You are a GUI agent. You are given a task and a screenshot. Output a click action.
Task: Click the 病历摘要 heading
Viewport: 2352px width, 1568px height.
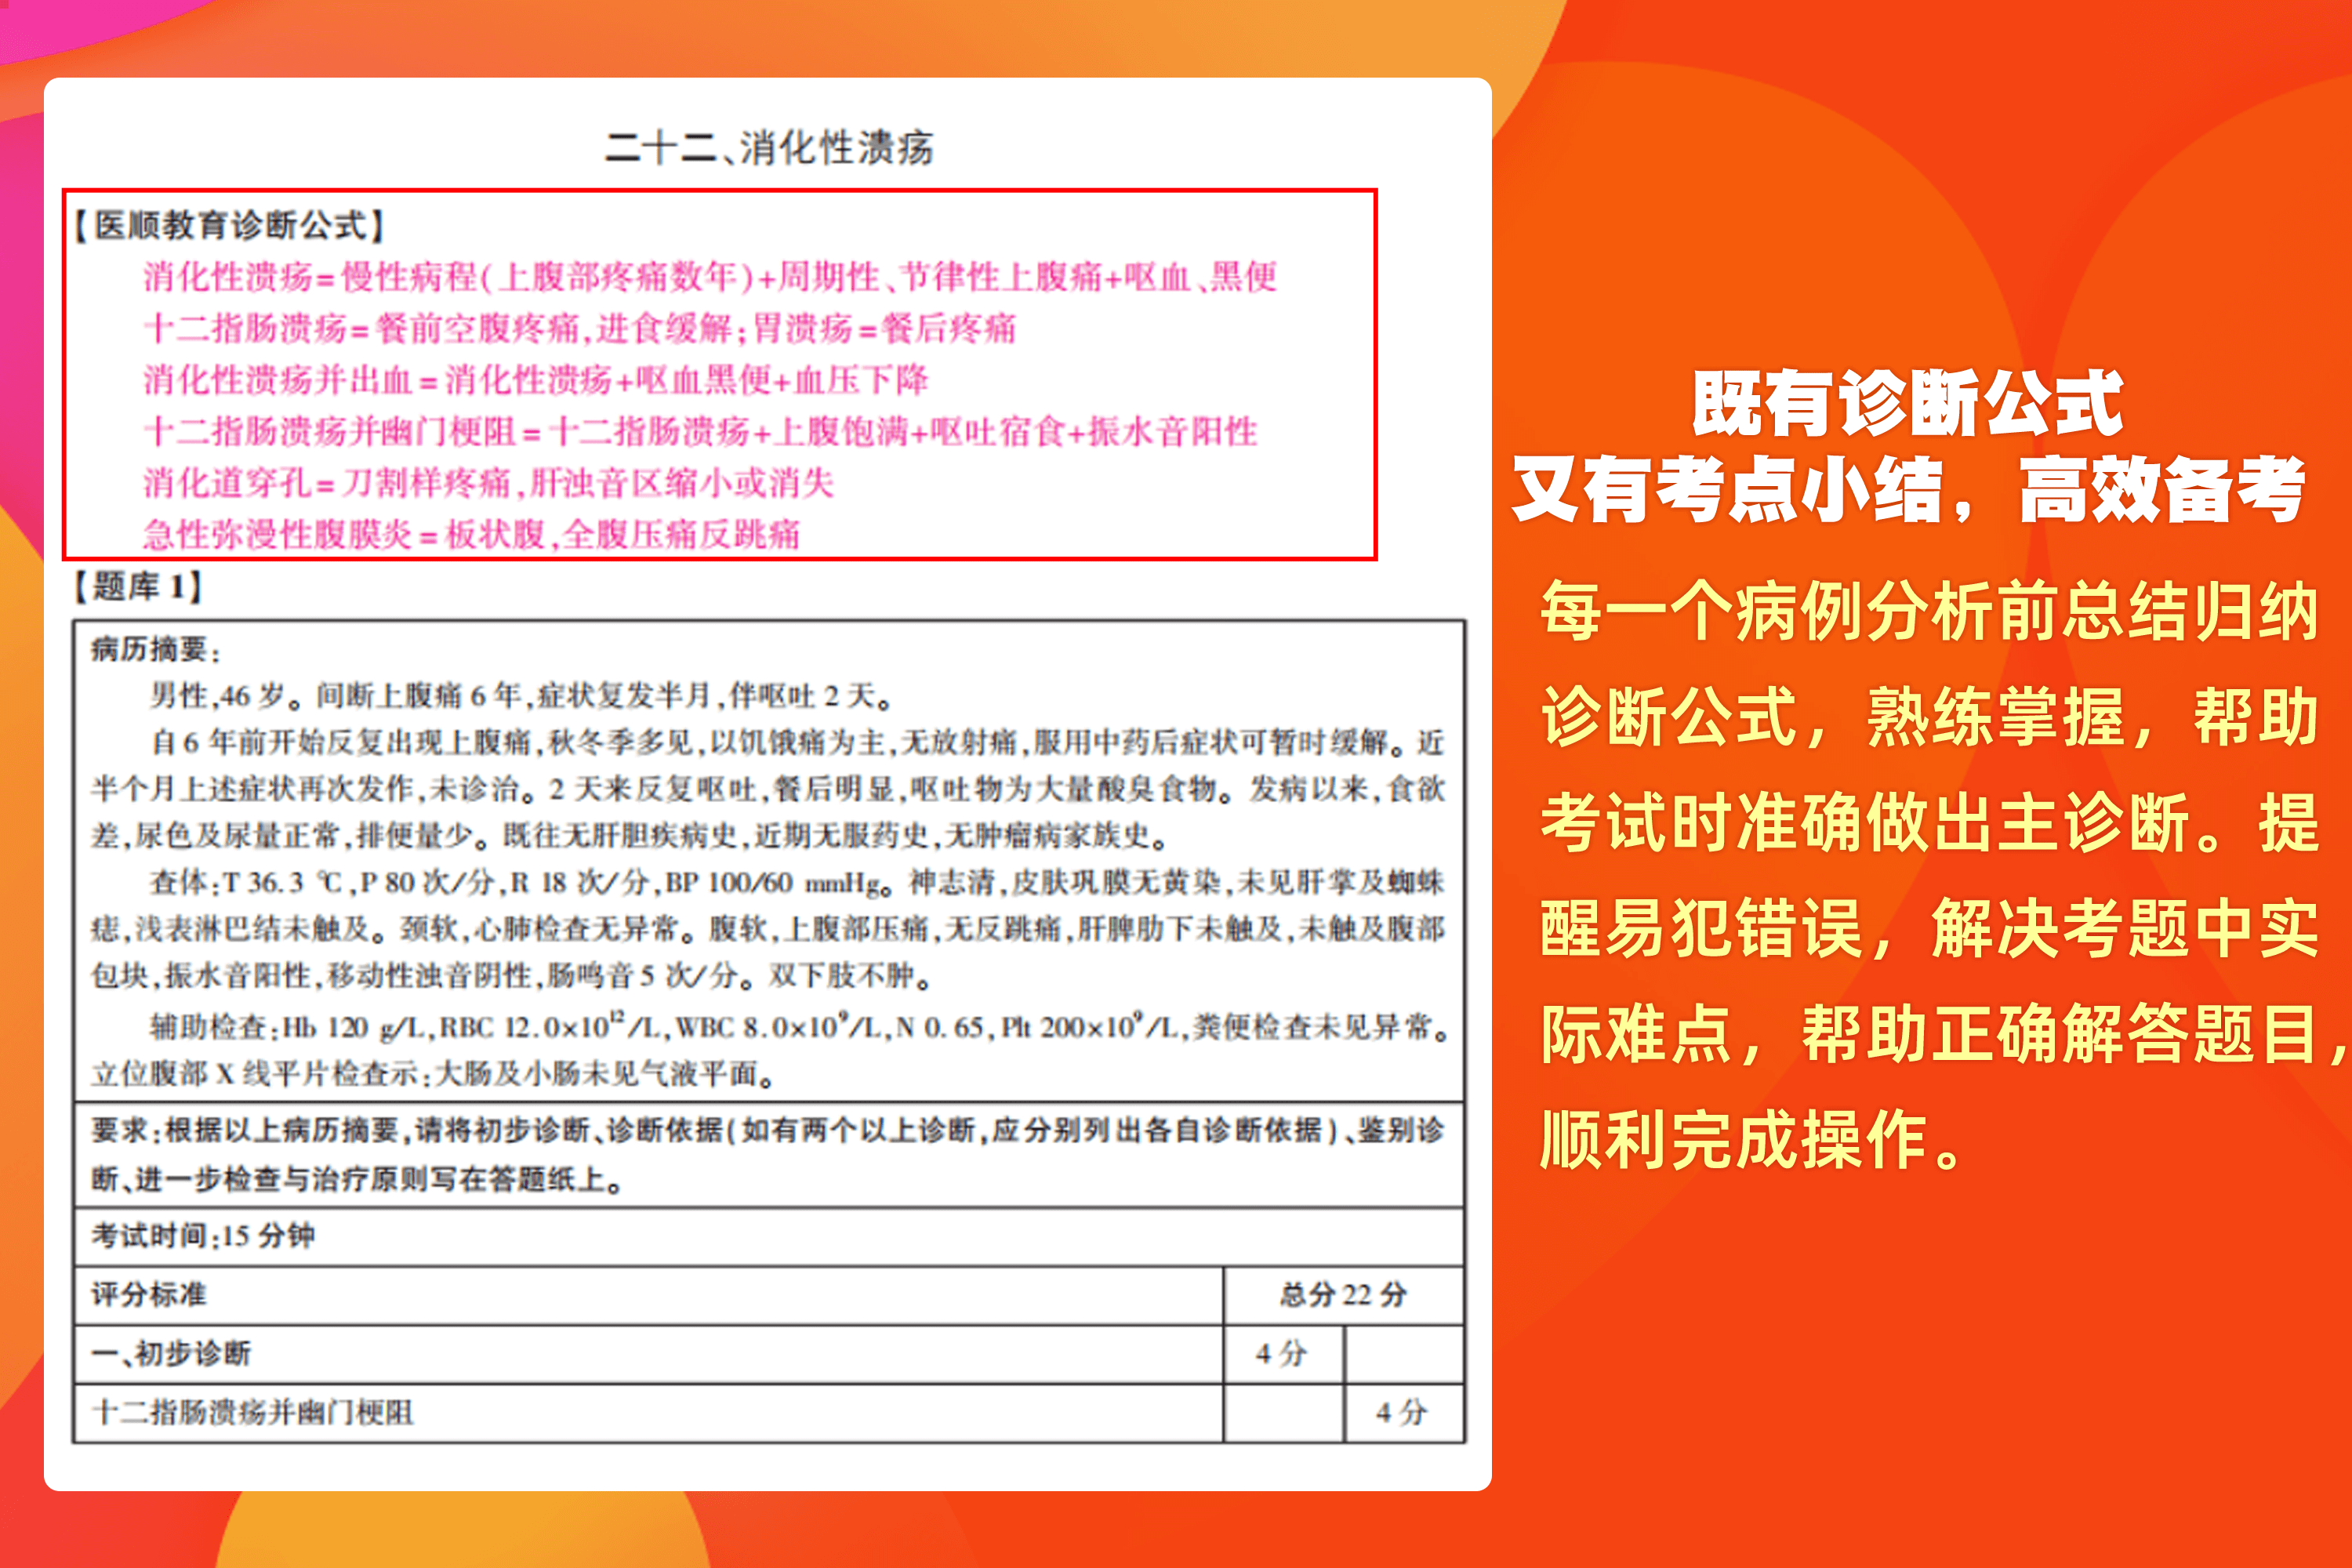point(155,650)
